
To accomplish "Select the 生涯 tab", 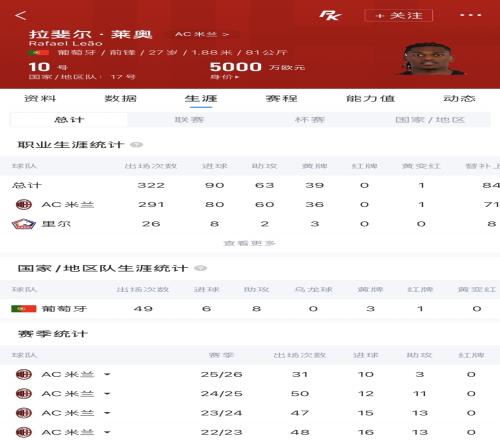I will 201,98.
